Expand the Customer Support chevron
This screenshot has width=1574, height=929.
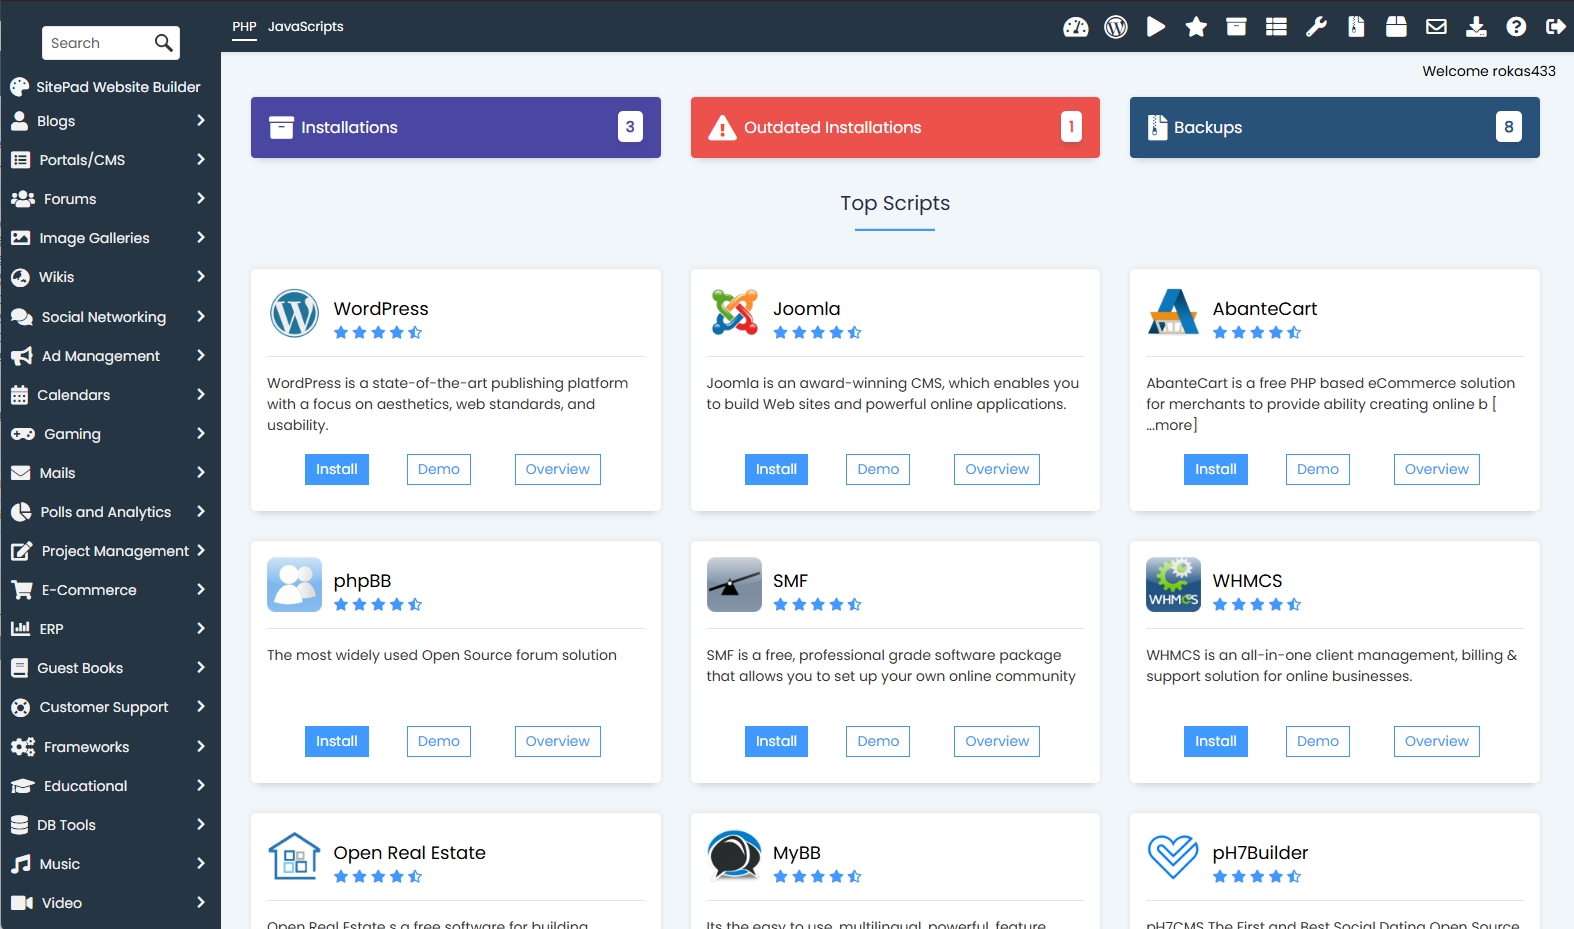click(x=201, y=706)
